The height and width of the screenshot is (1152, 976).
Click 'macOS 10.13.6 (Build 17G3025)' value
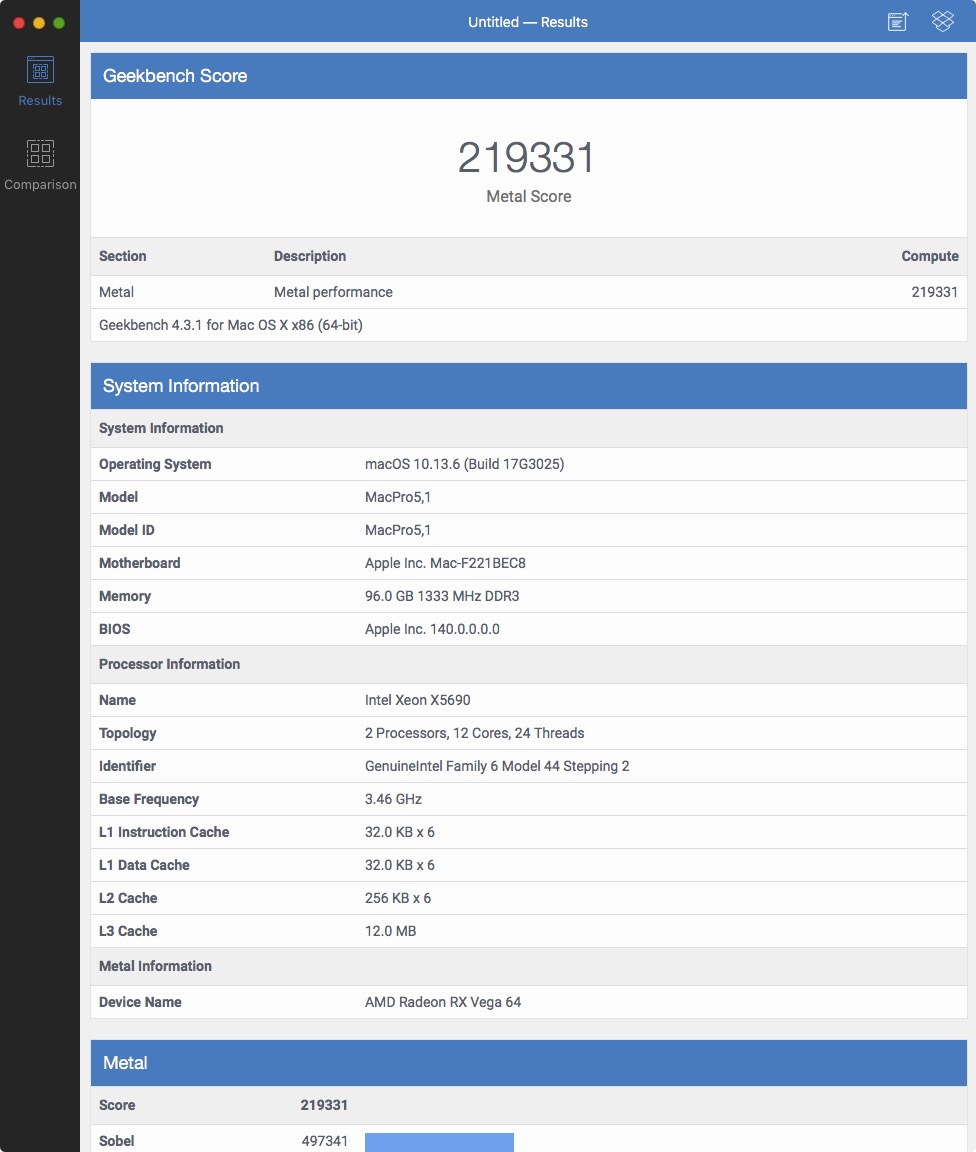464,464
